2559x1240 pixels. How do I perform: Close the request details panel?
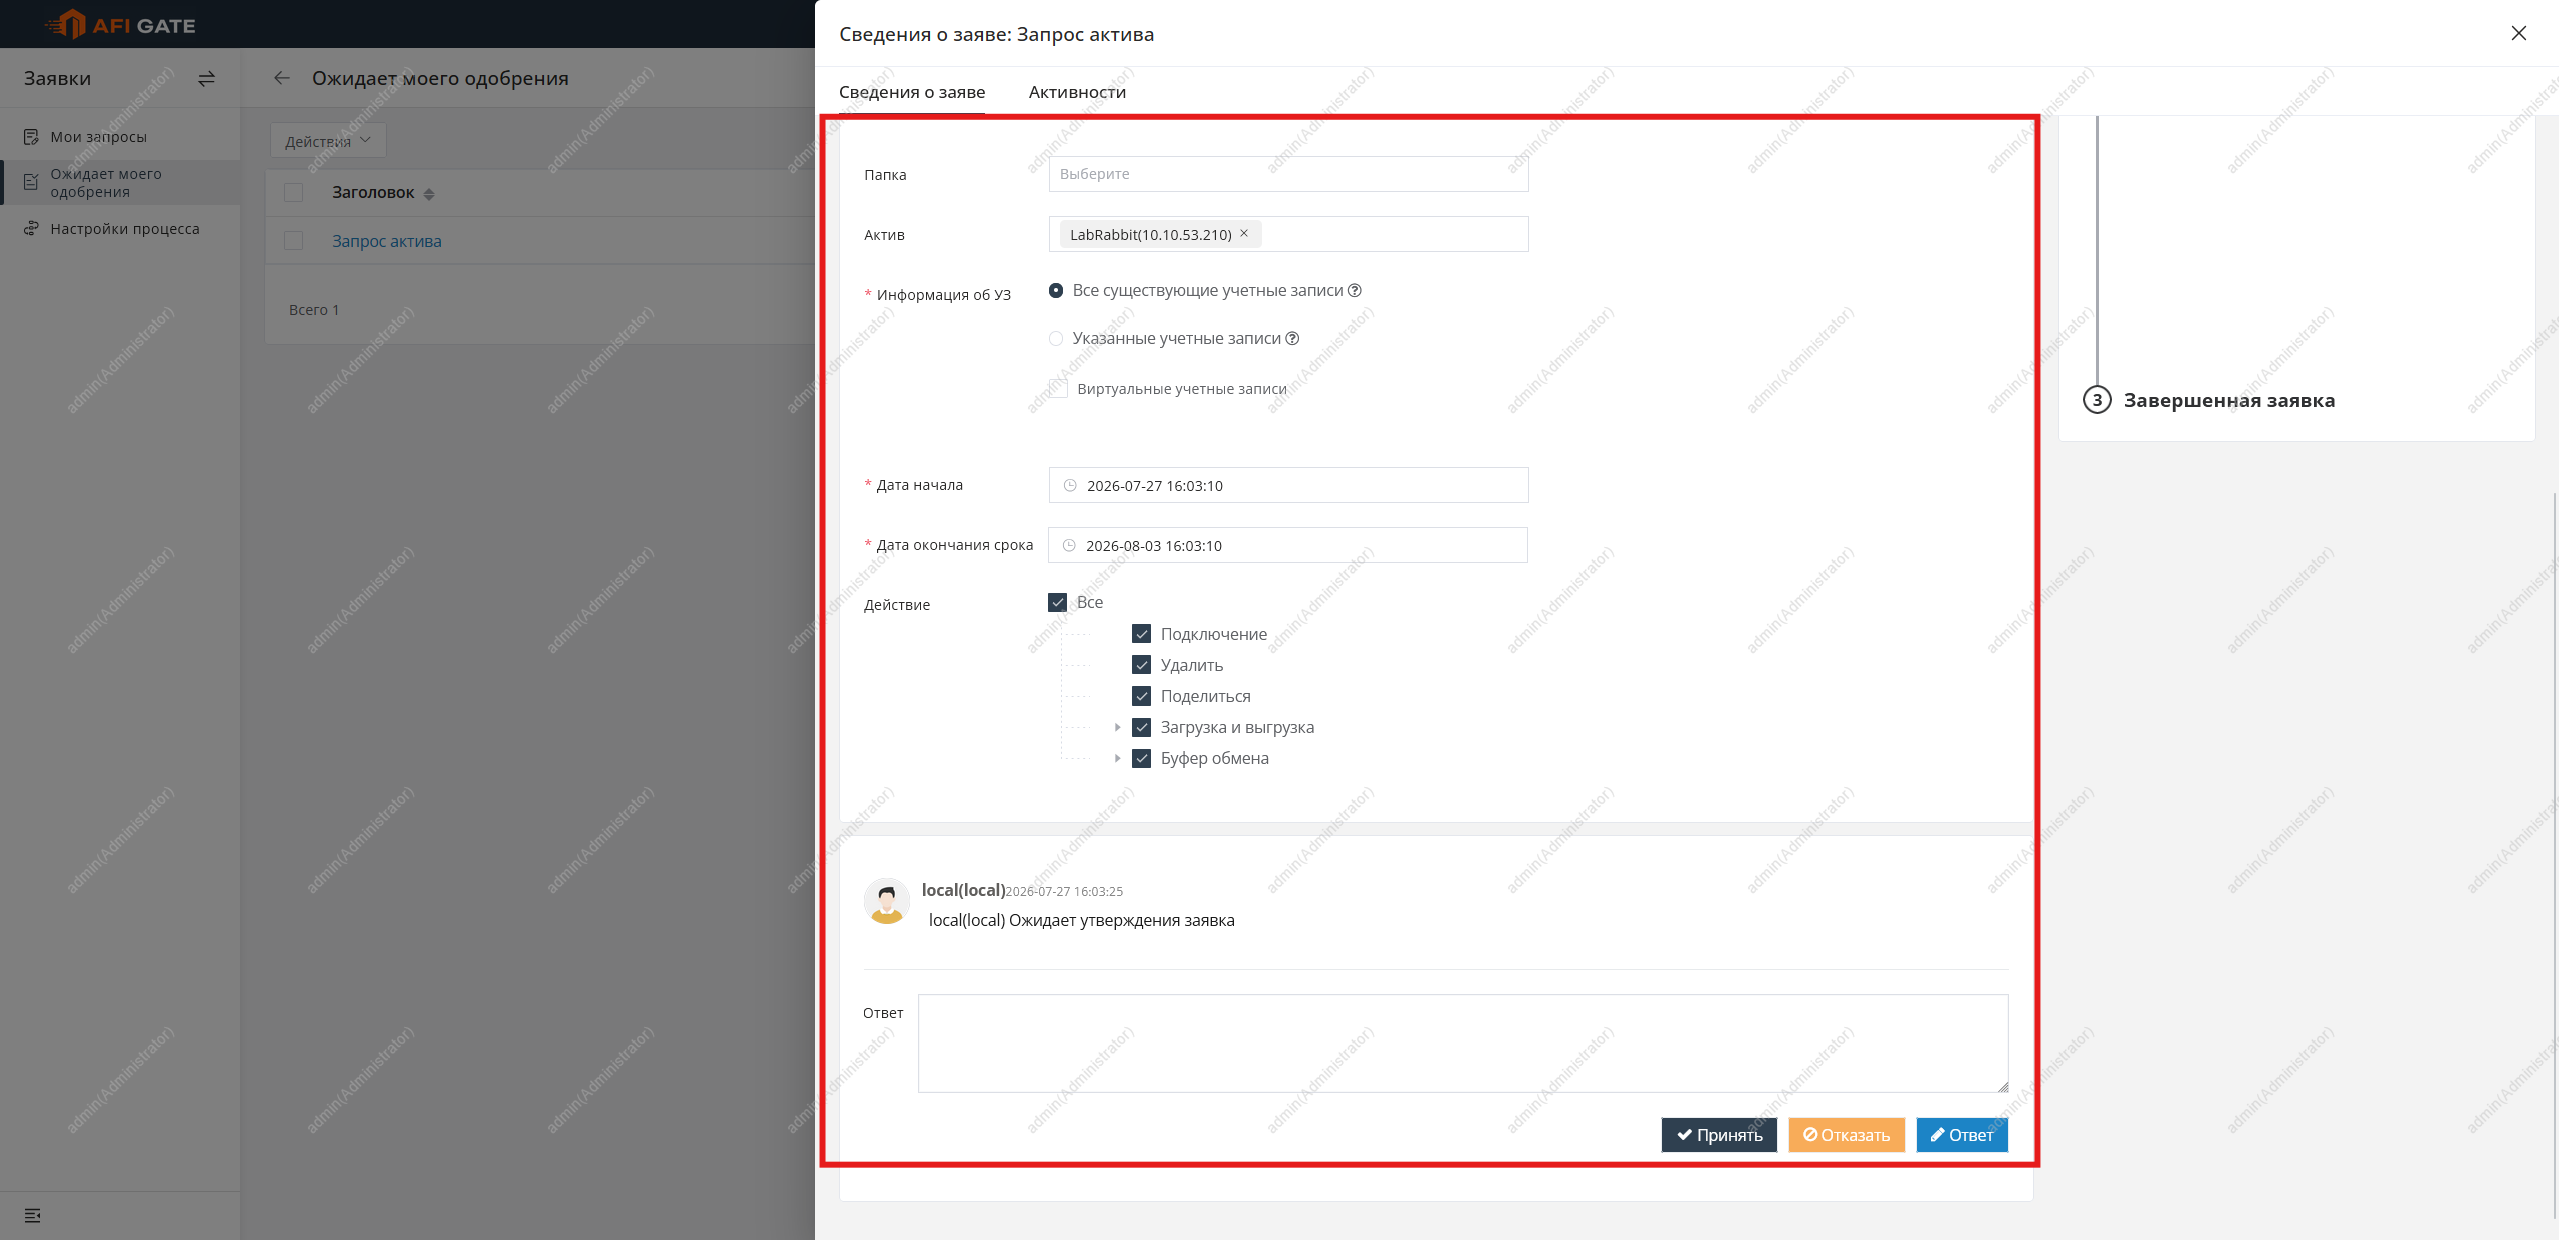[x=2518, y=33]
